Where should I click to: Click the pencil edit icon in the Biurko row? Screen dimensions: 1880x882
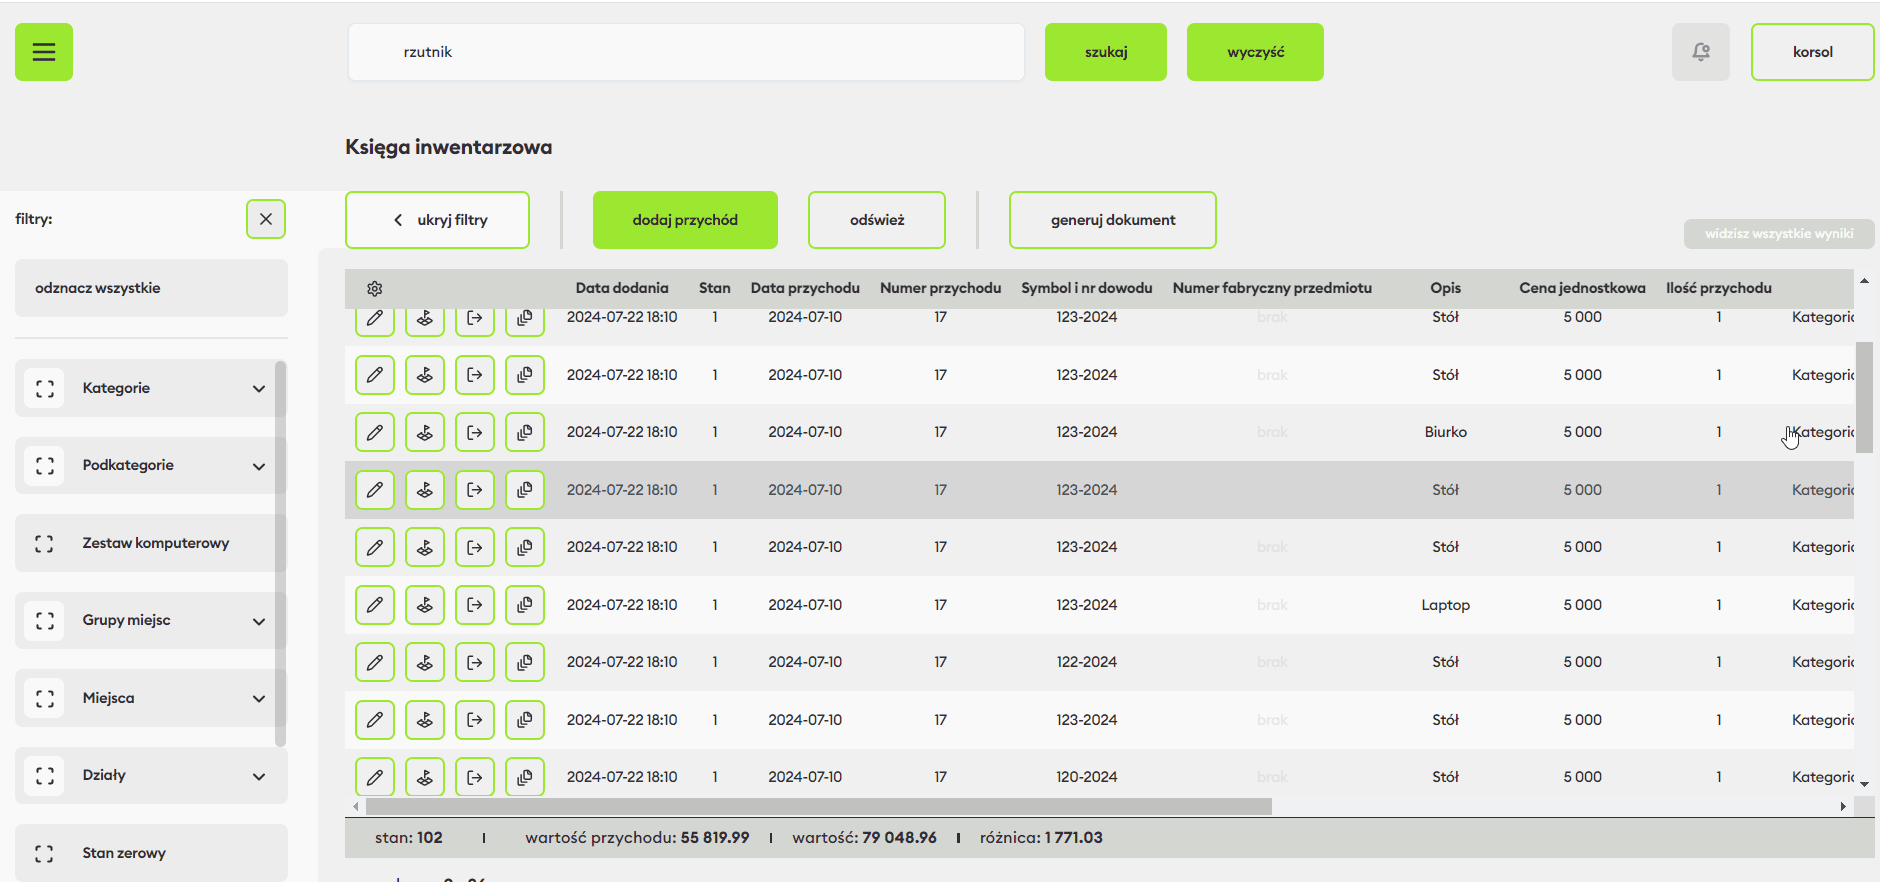(x=375, y=433)
